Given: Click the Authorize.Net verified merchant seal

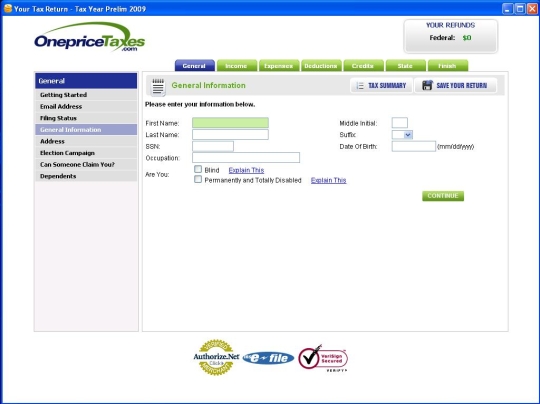Looking at the screenshot, I should (216, 357).
